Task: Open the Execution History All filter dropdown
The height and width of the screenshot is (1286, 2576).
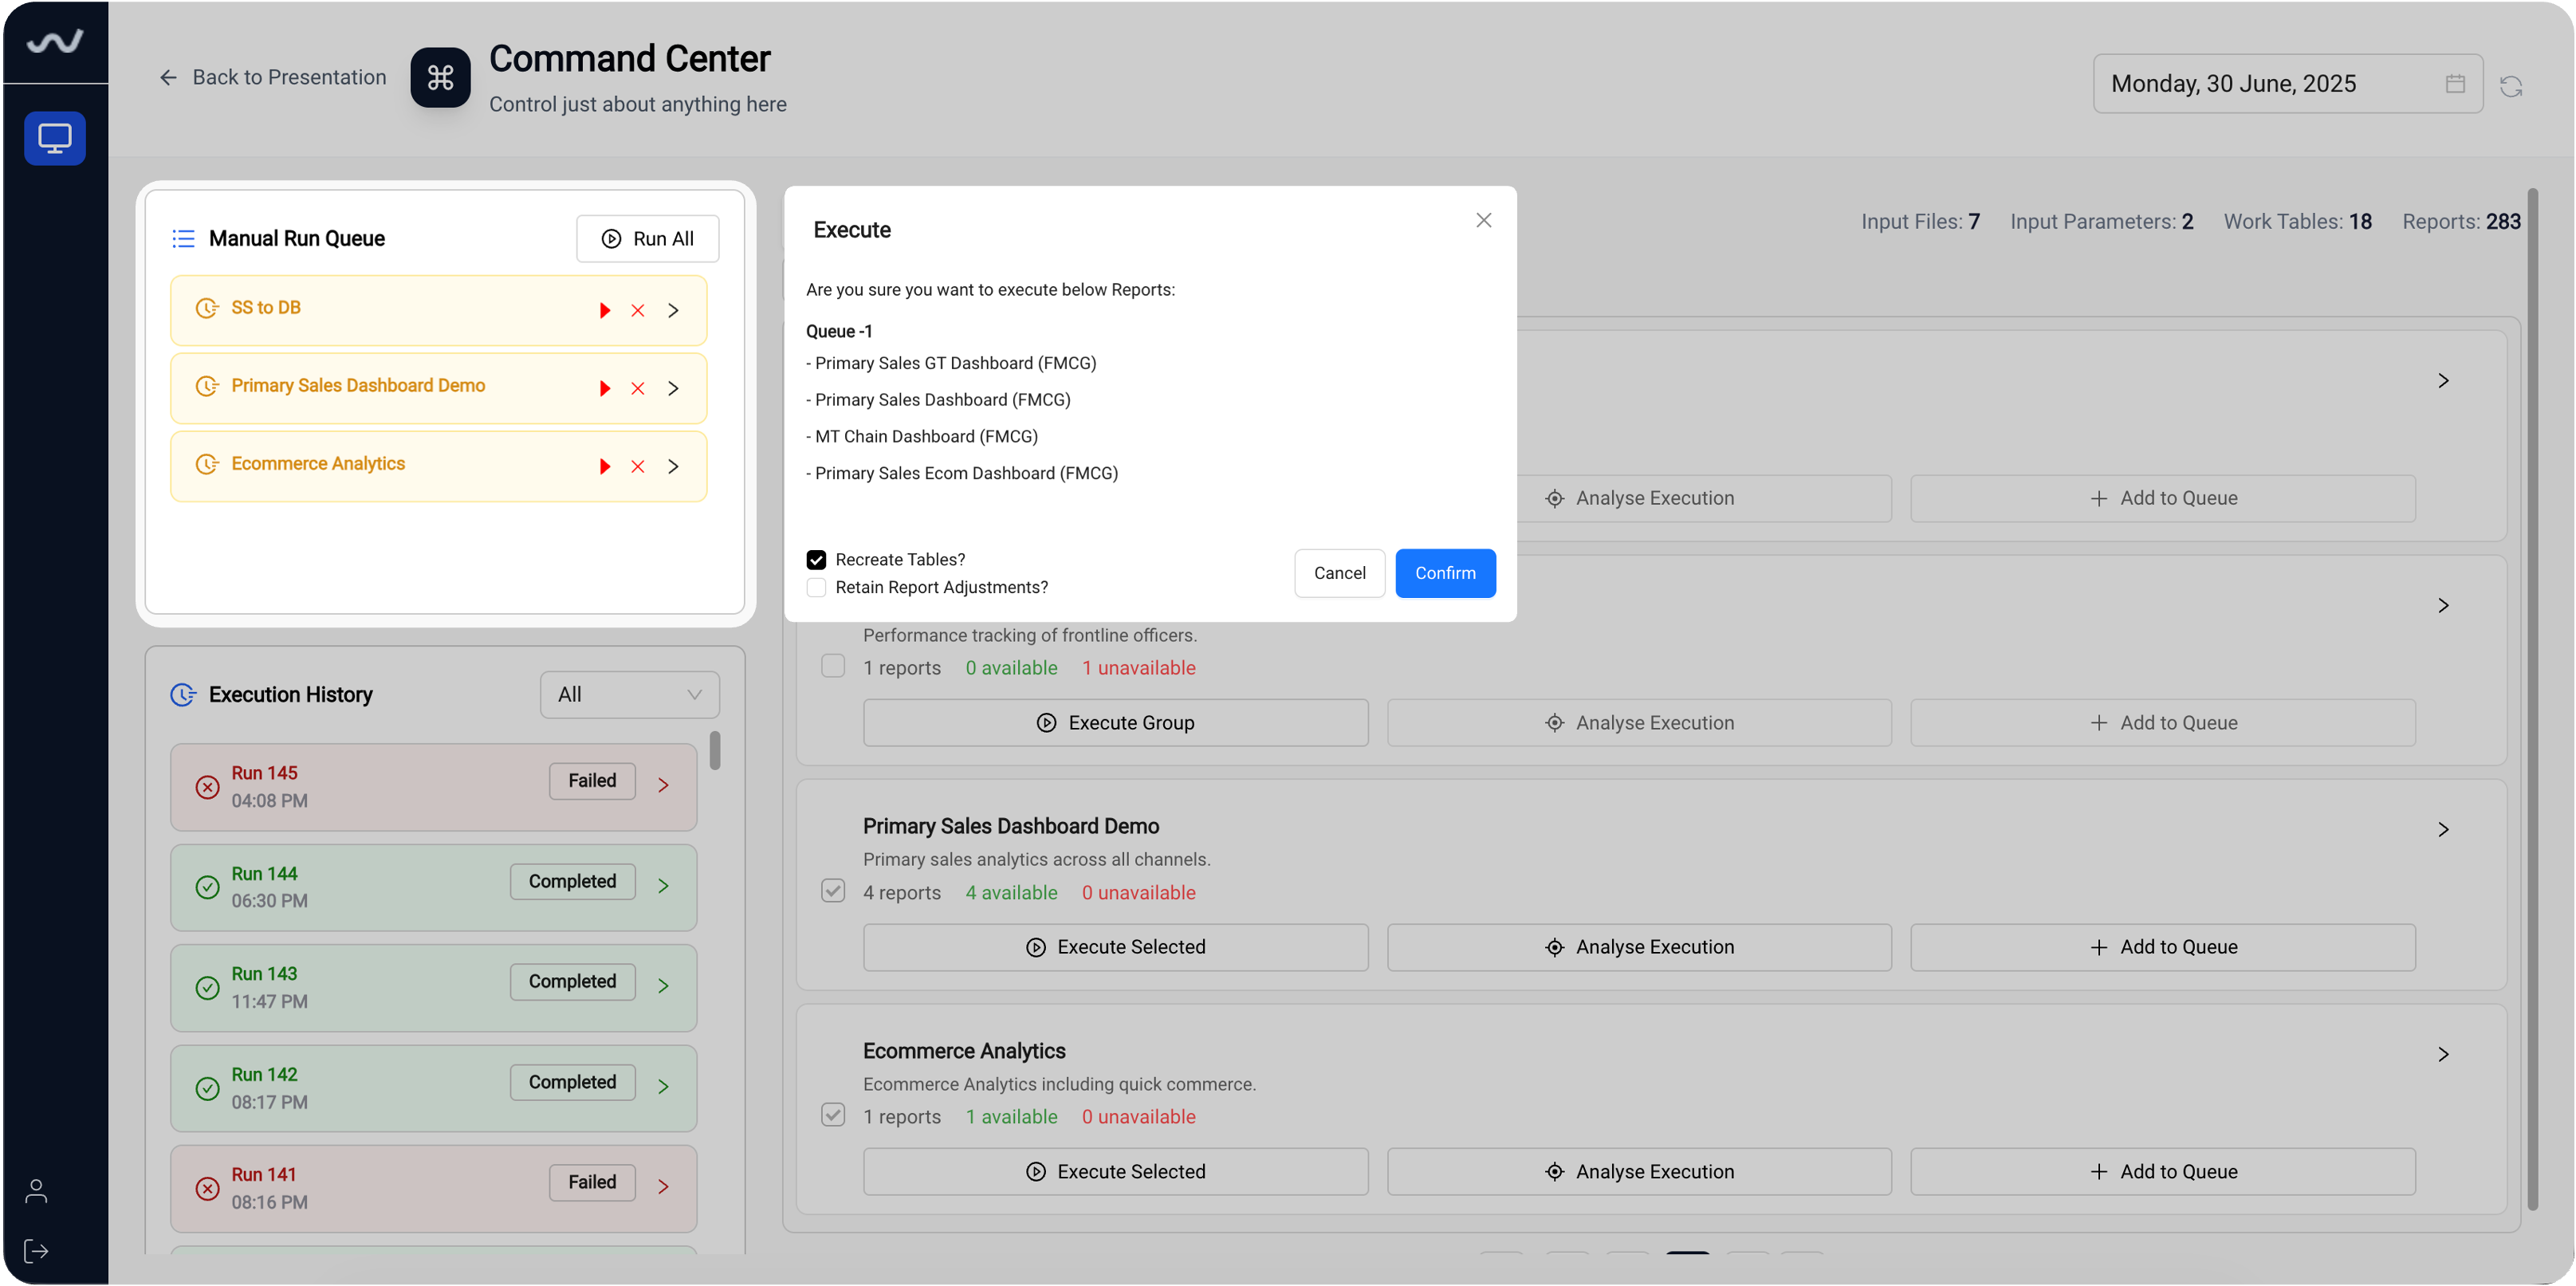Action: tap(630, 694)
